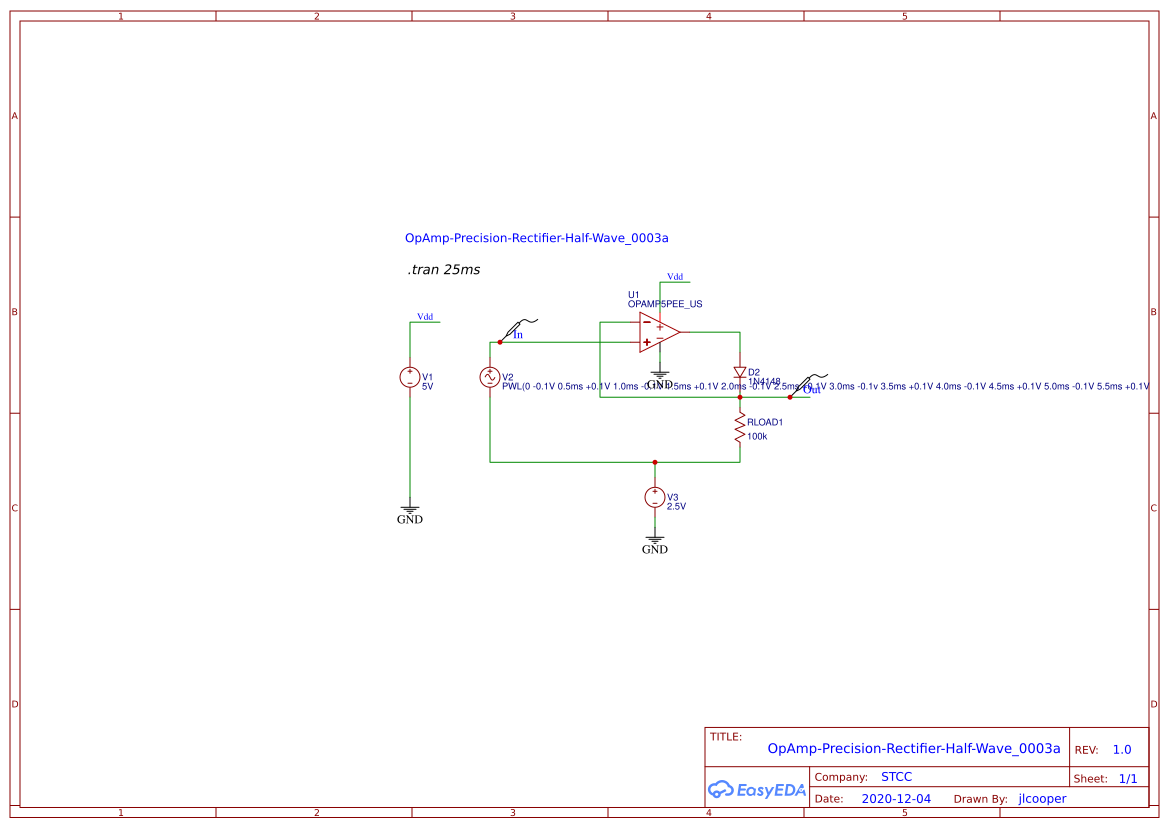Click the EasyEDA logo in title block

(756, 790)
